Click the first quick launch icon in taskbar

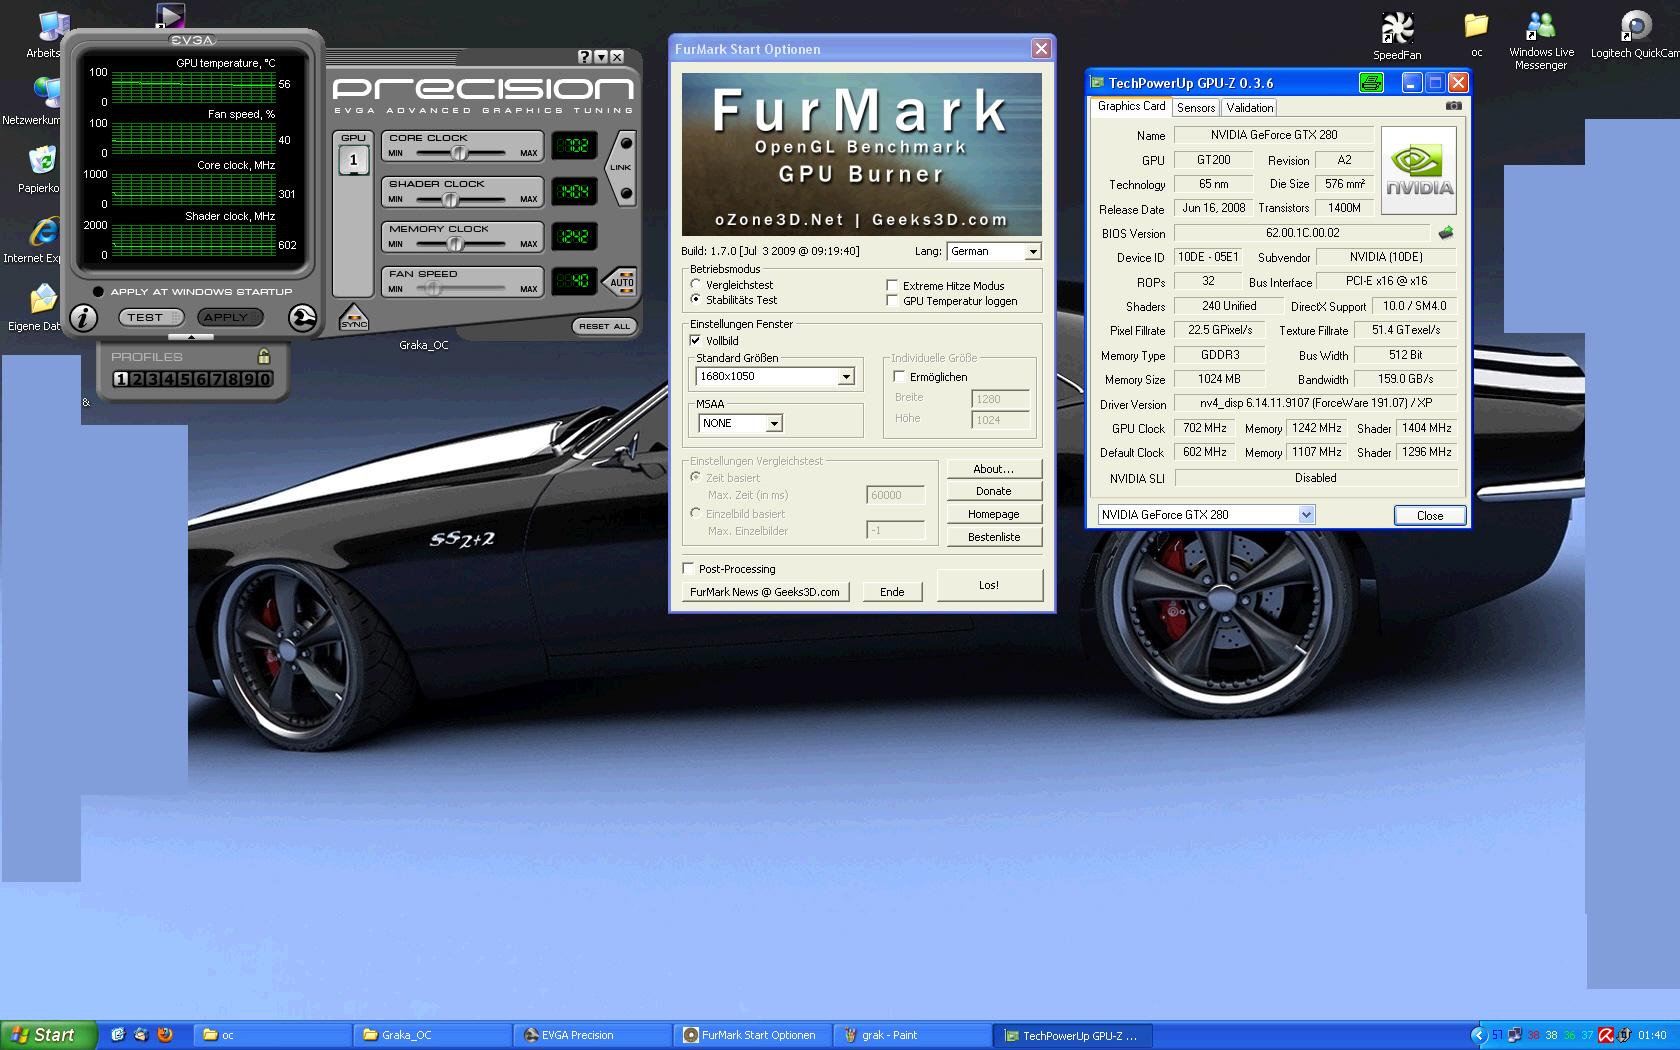(x=118, y=1035)
